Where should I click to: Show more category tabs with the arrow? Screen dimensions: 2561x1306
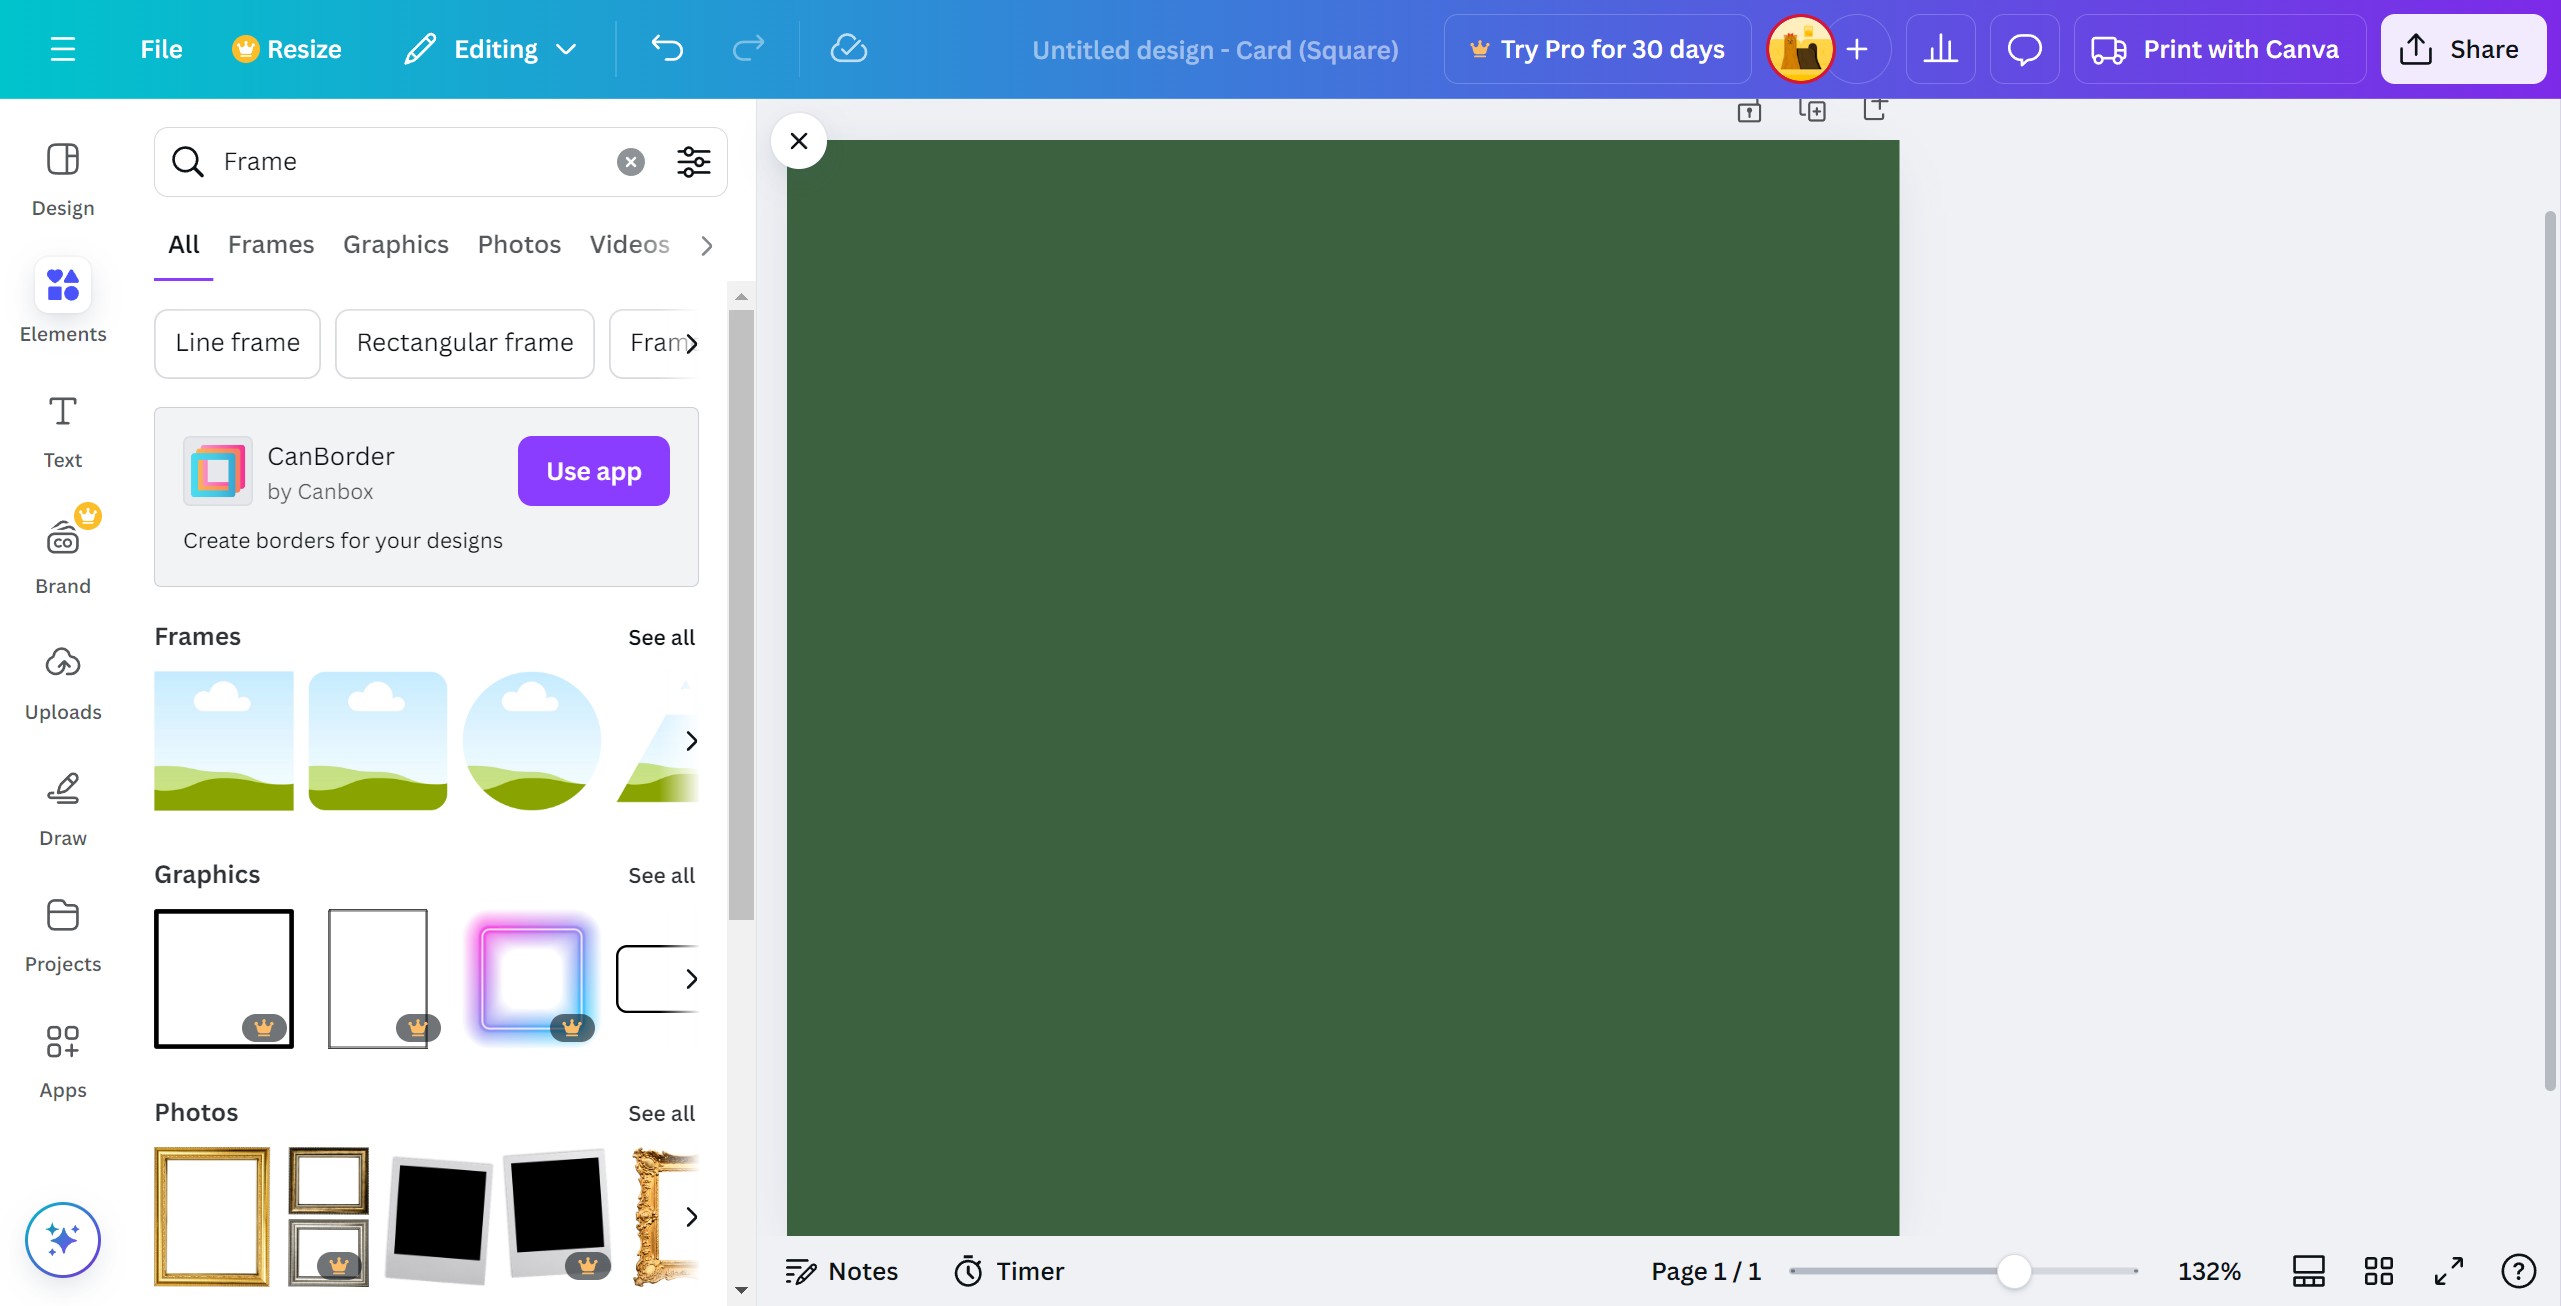click(x=707, y=246)
